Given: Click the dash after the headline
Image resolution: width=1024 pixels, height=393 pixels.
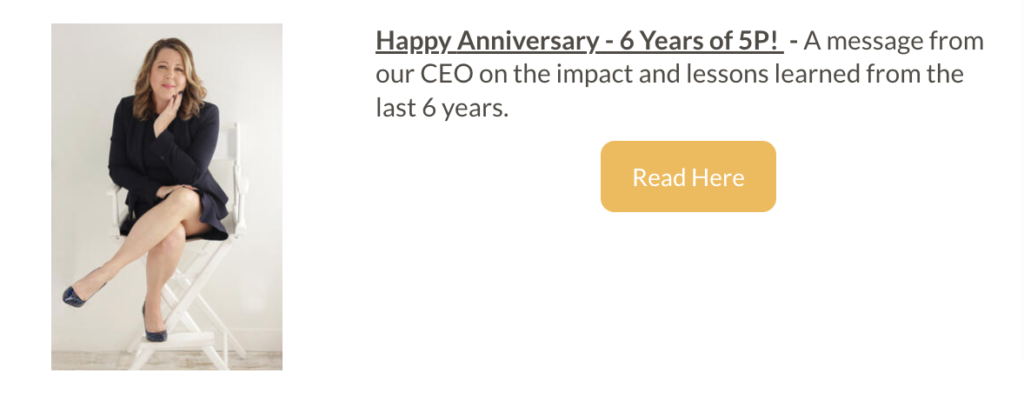Looking at the screenshot, I should click(x=793, y=42).
